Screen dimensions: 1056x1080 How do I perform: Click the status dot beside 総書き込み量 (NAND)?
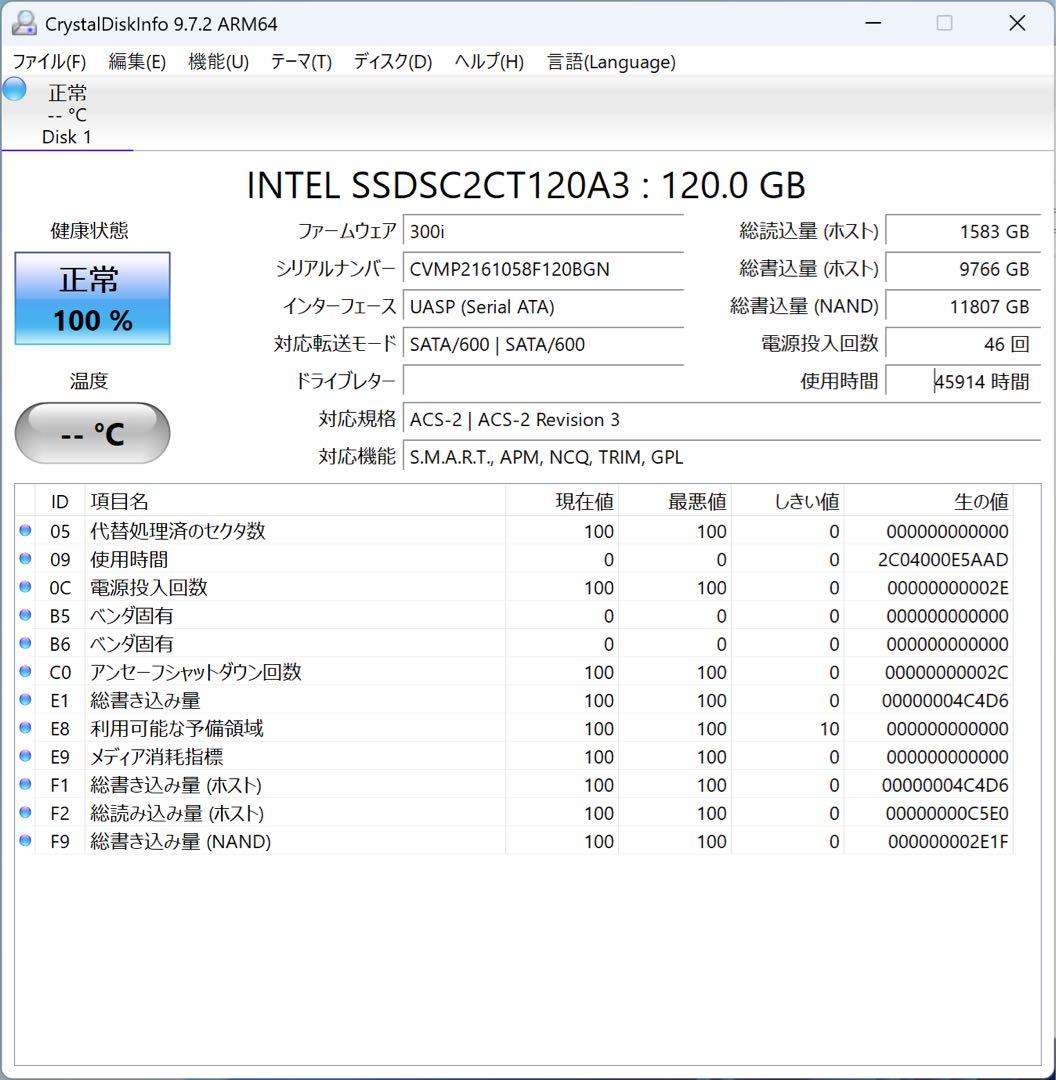[x=25, y=841]
